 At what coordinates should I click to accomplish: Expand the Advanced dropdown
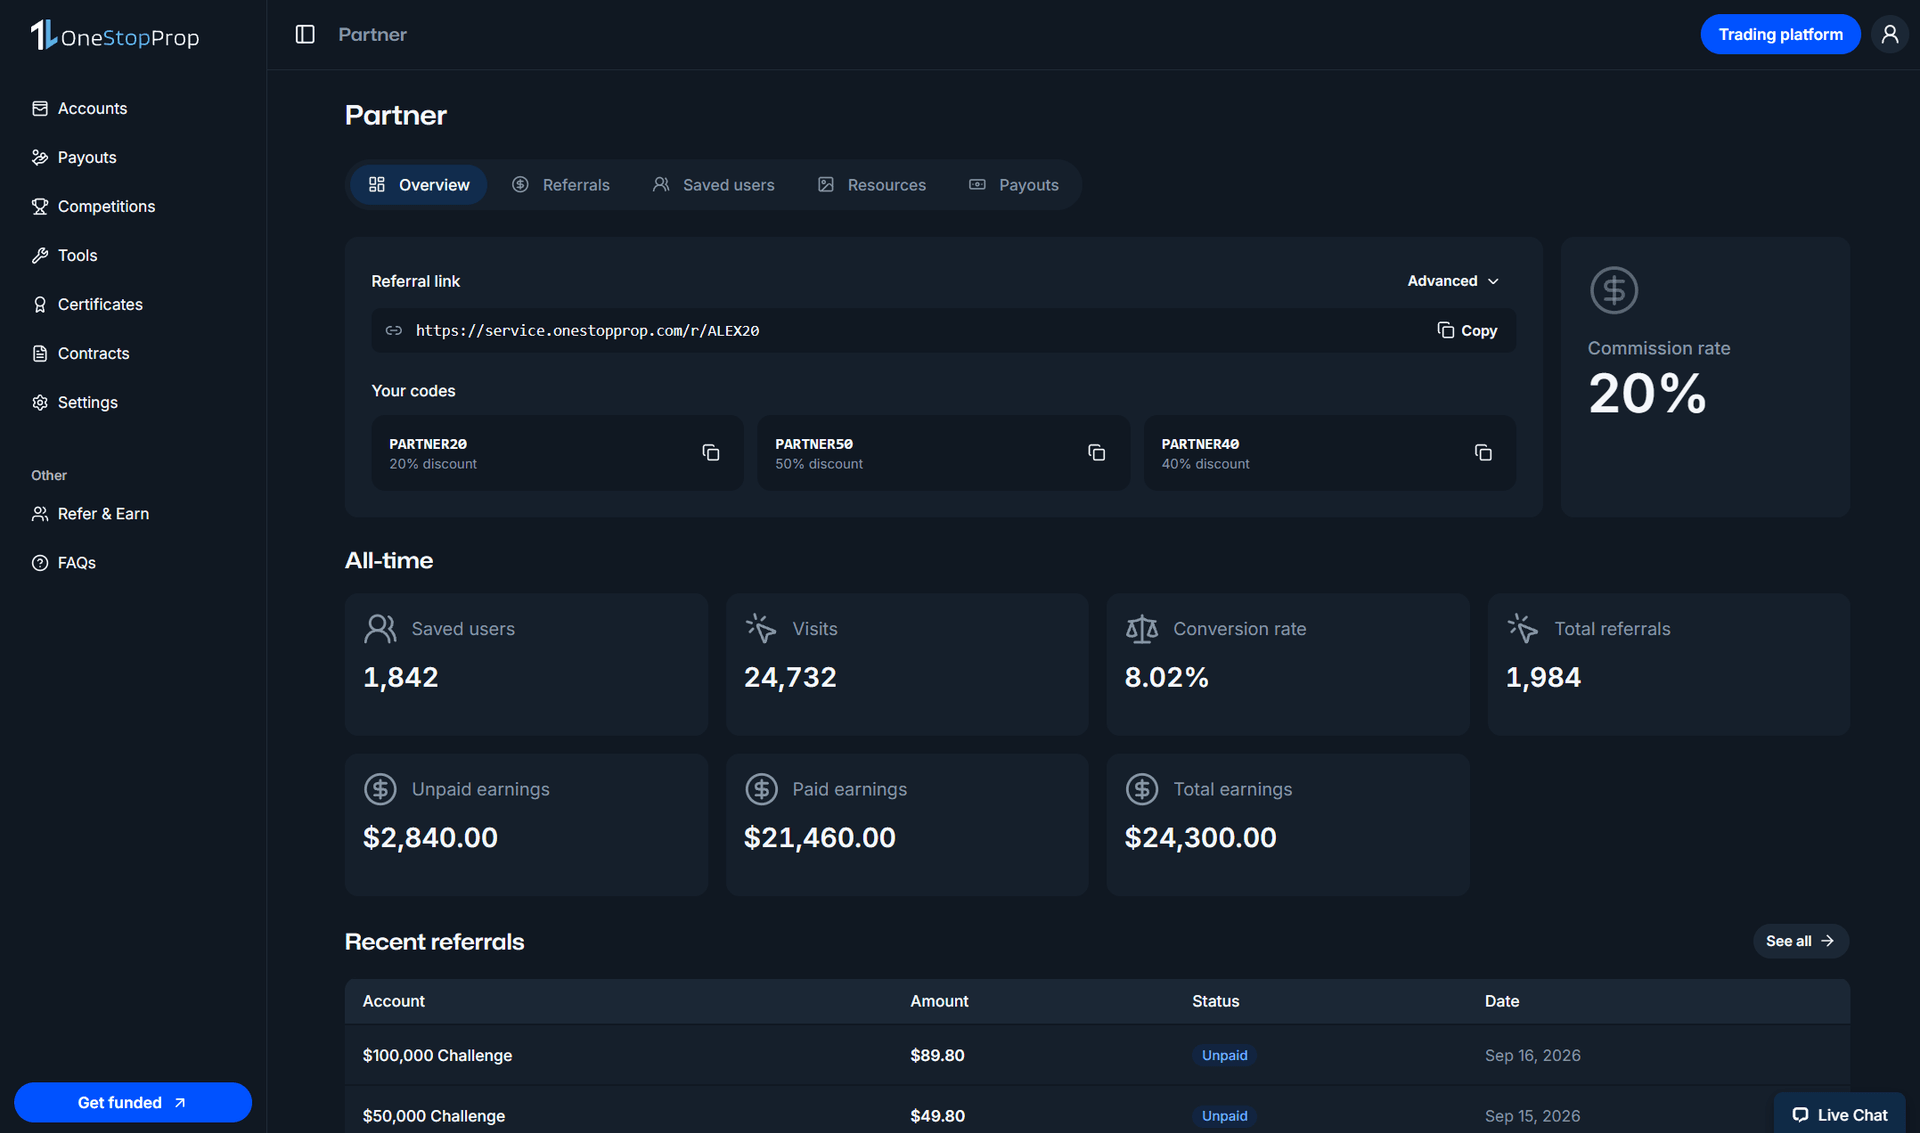(x=1453, y=281)
